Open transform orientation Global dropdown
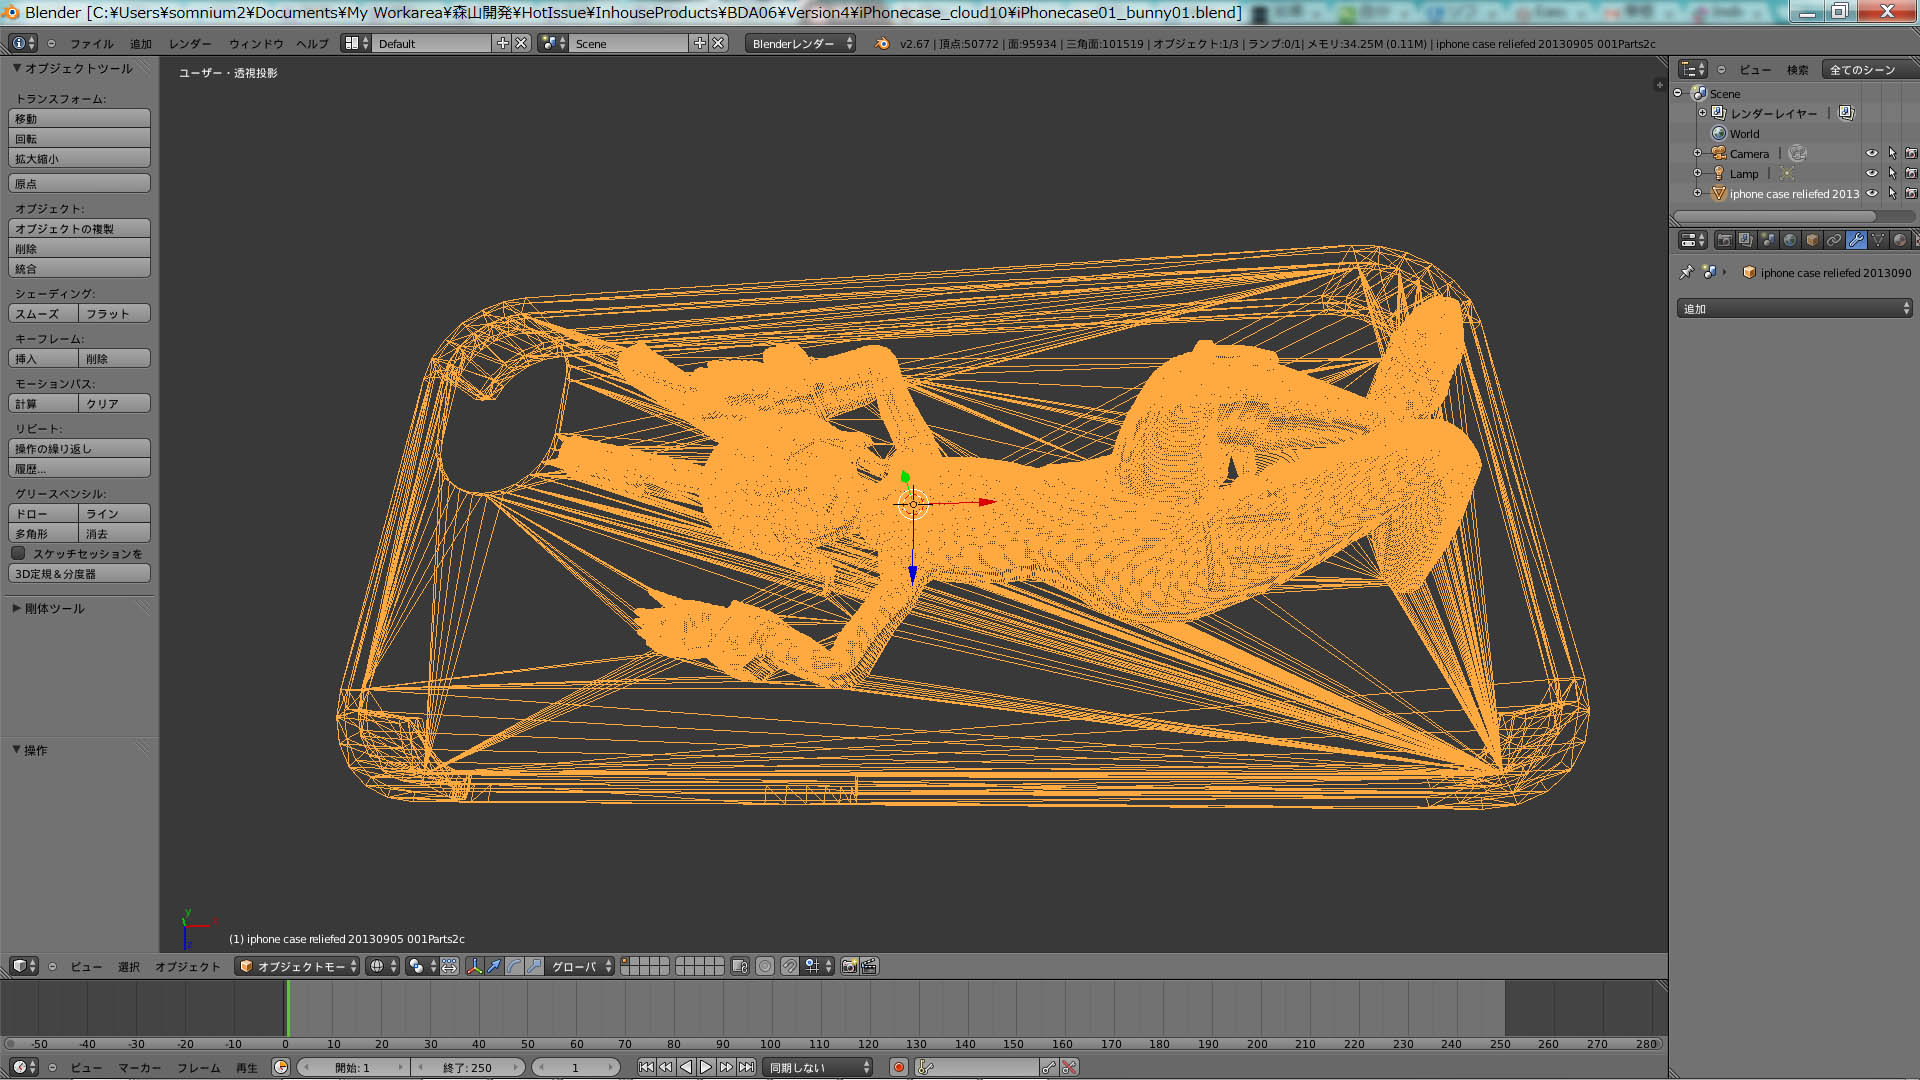The image size is (1920, 1080). click(580, 966)
